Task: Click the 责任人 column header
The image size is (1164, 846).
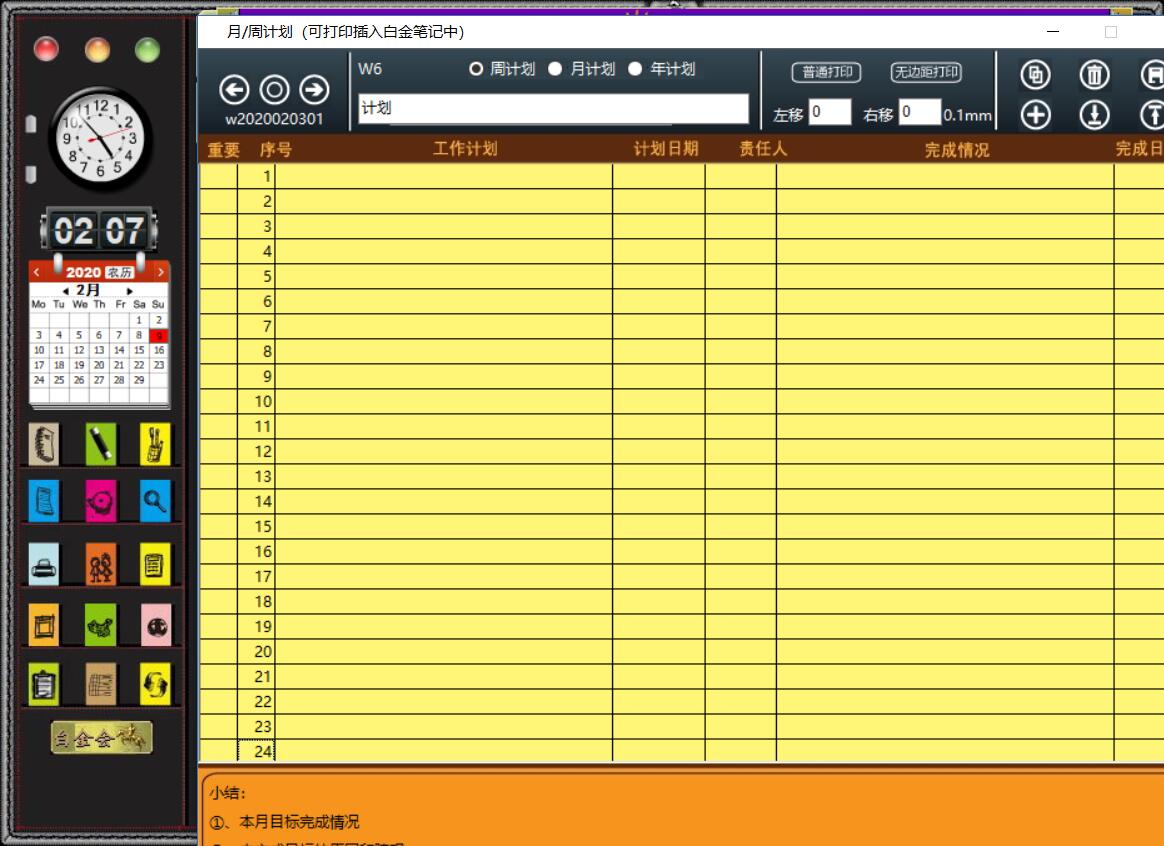Action: (x=763, y=148)
